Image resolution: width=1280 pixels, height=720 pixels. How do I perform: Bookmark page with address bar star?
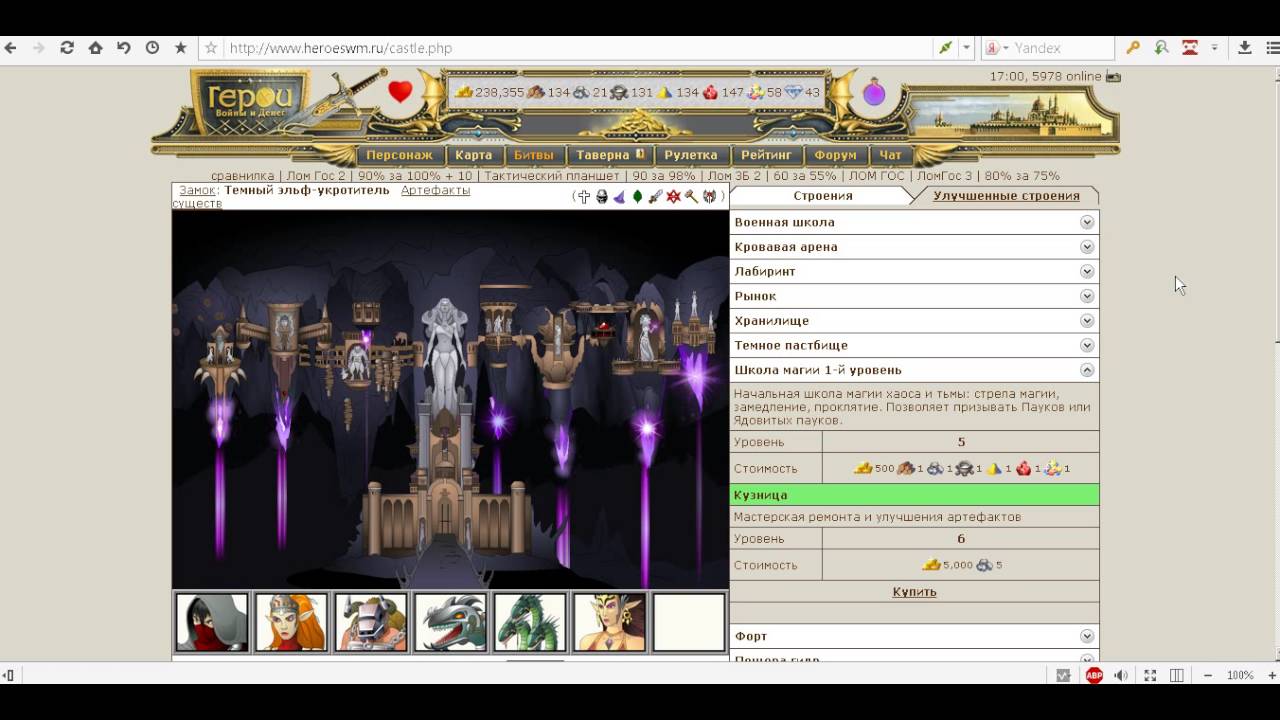(211, 48)
